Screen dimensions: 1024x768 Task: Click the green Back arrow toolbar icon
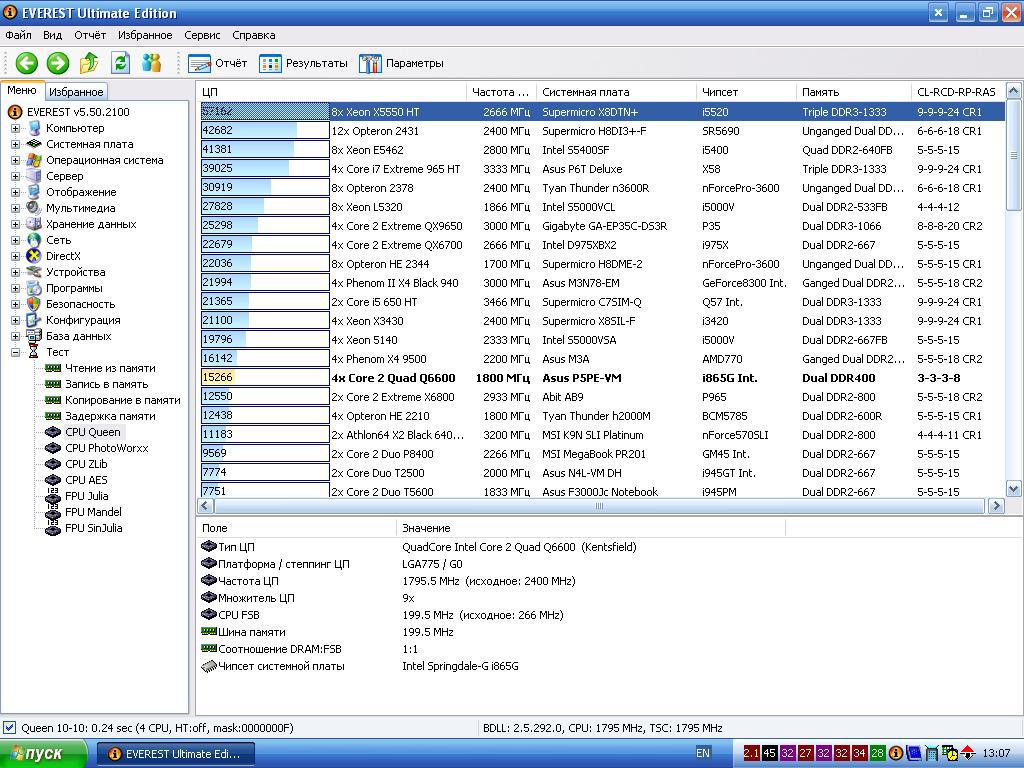(x=26, y=63)
